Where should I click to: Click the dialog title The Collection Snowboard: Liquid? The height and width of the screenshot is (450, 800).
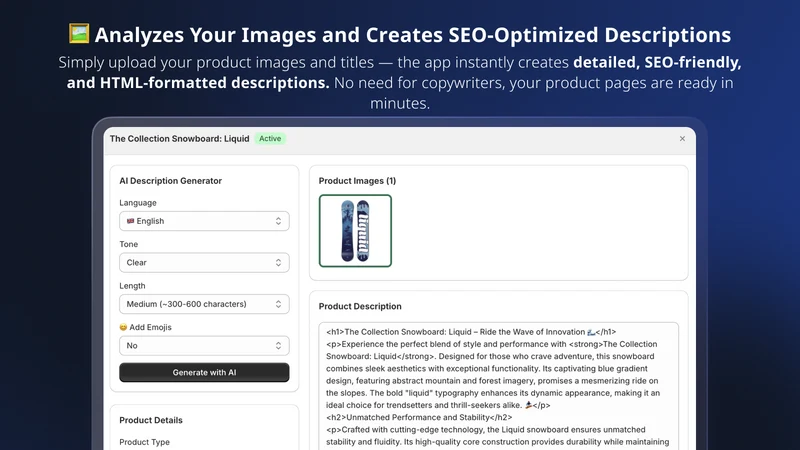click(x=180, y=139)
